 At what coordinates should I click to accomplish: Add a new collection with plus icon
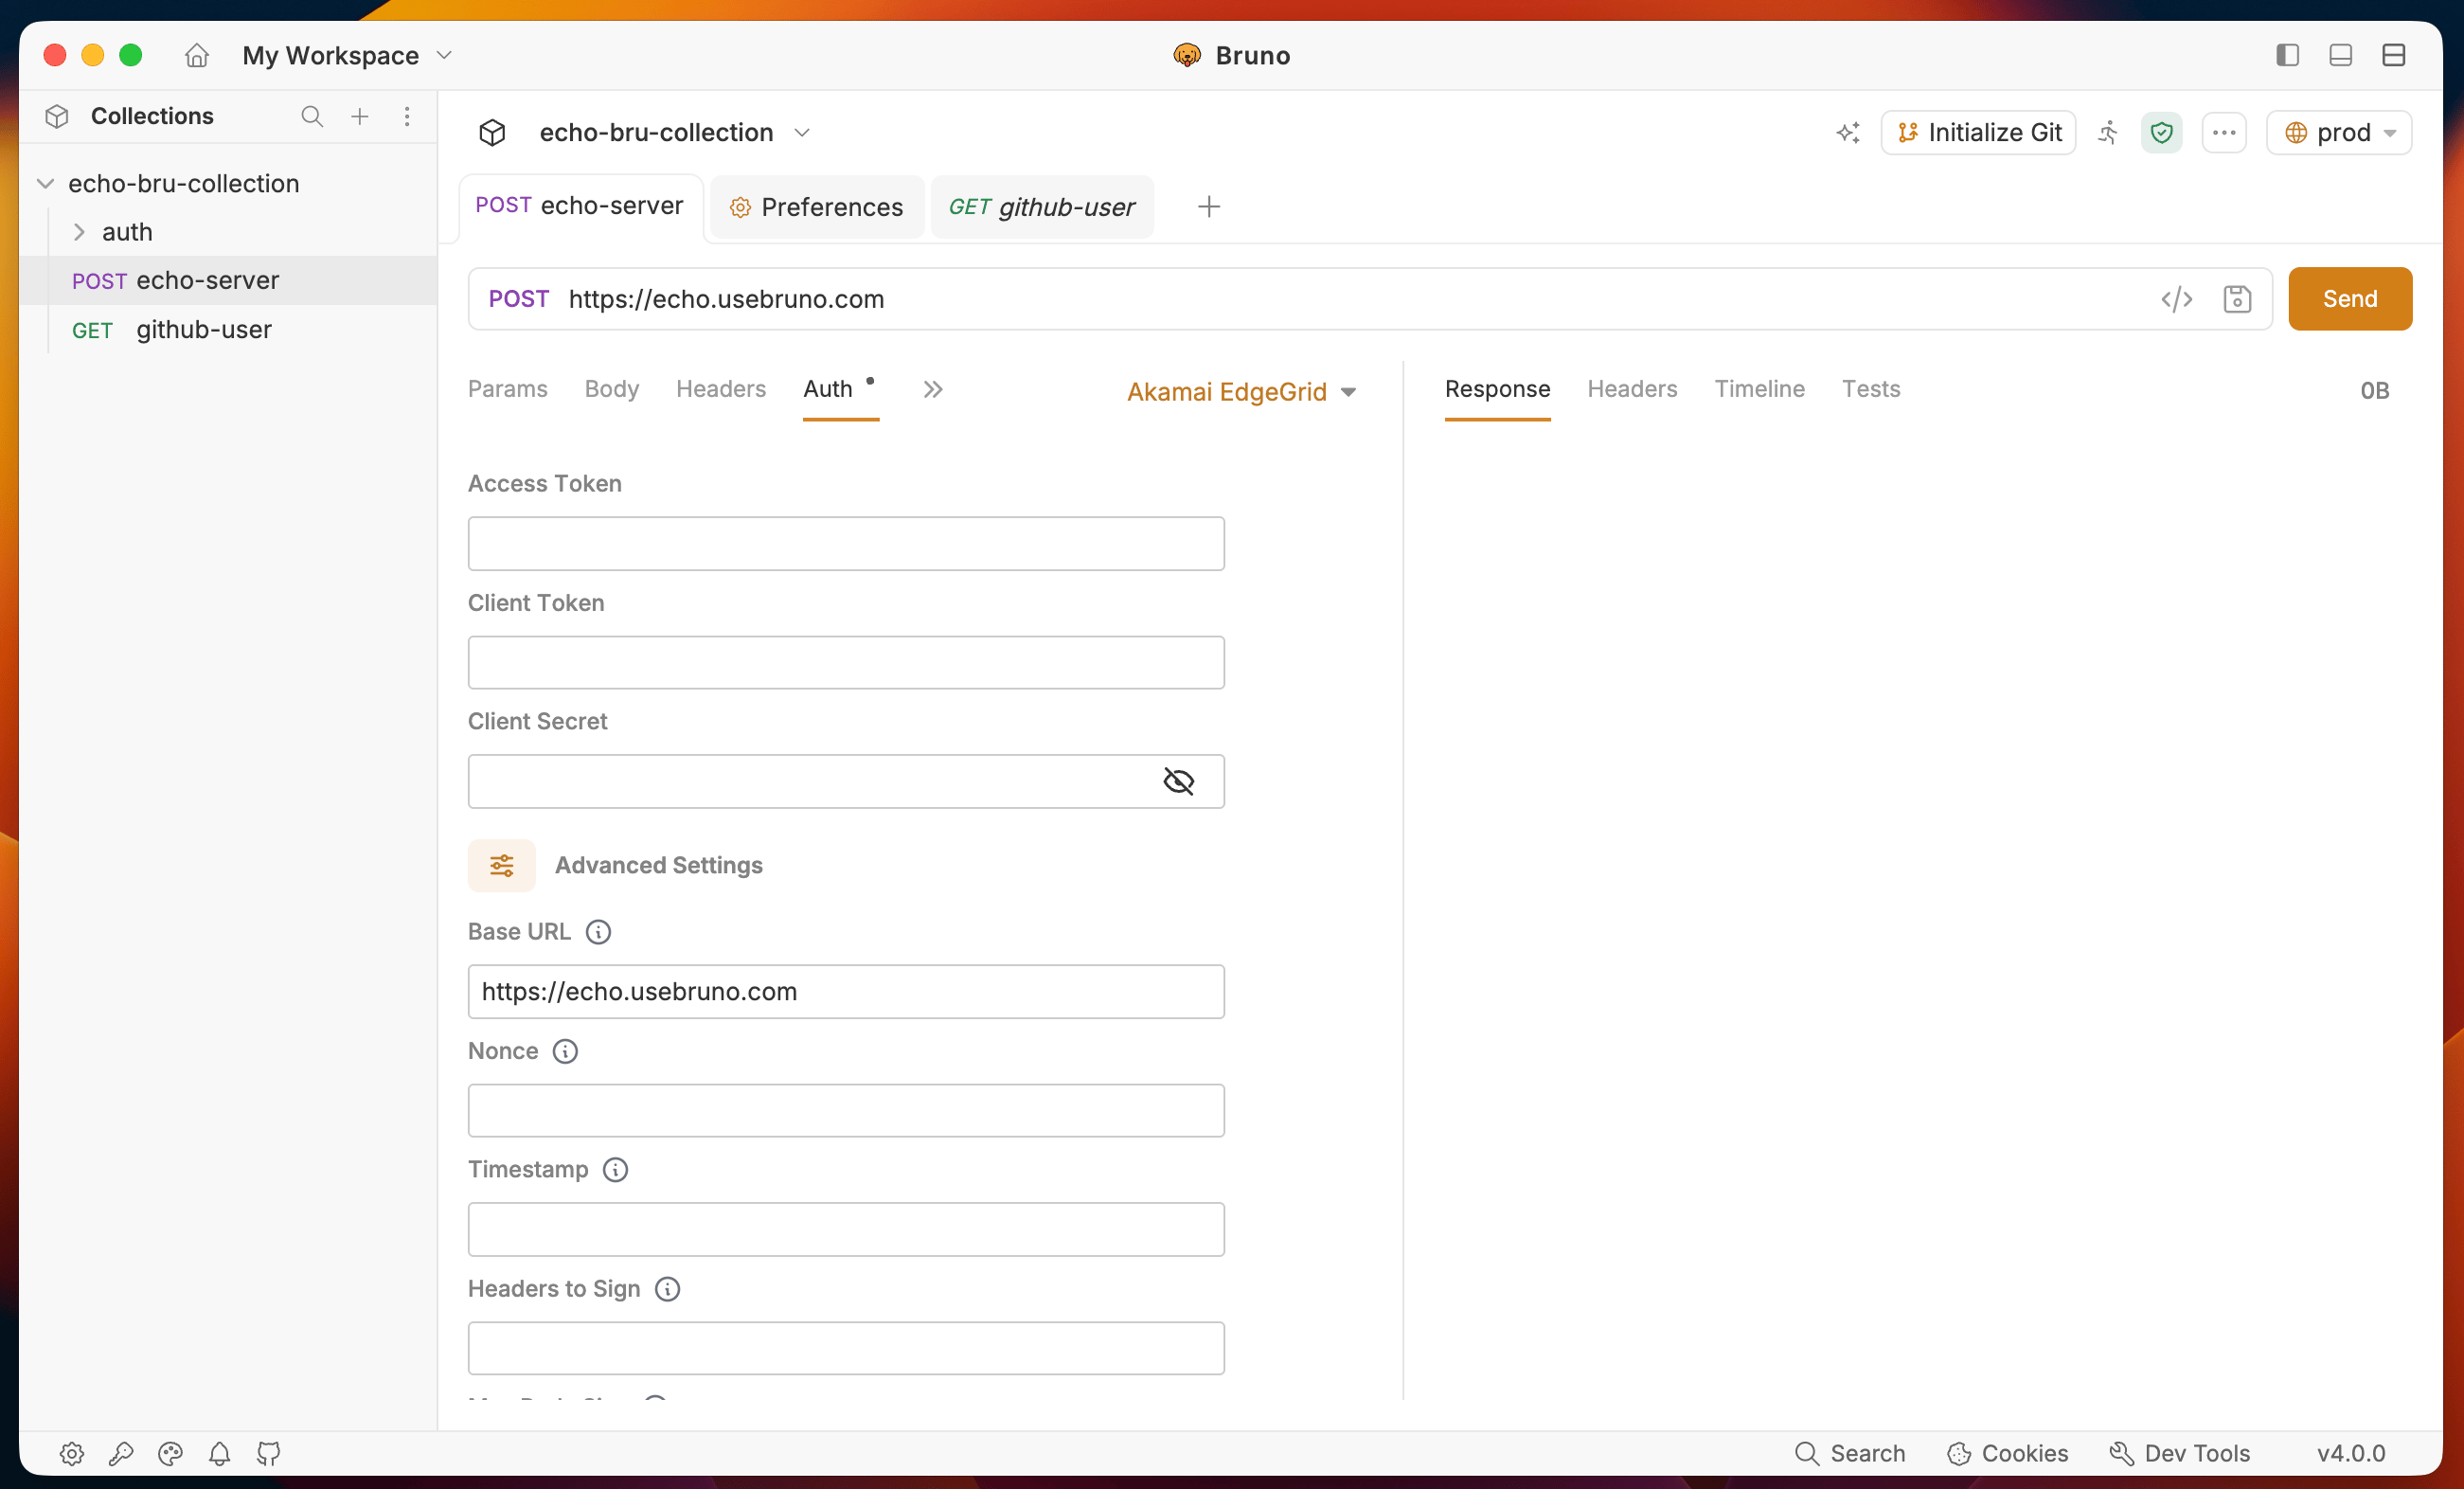360,116
